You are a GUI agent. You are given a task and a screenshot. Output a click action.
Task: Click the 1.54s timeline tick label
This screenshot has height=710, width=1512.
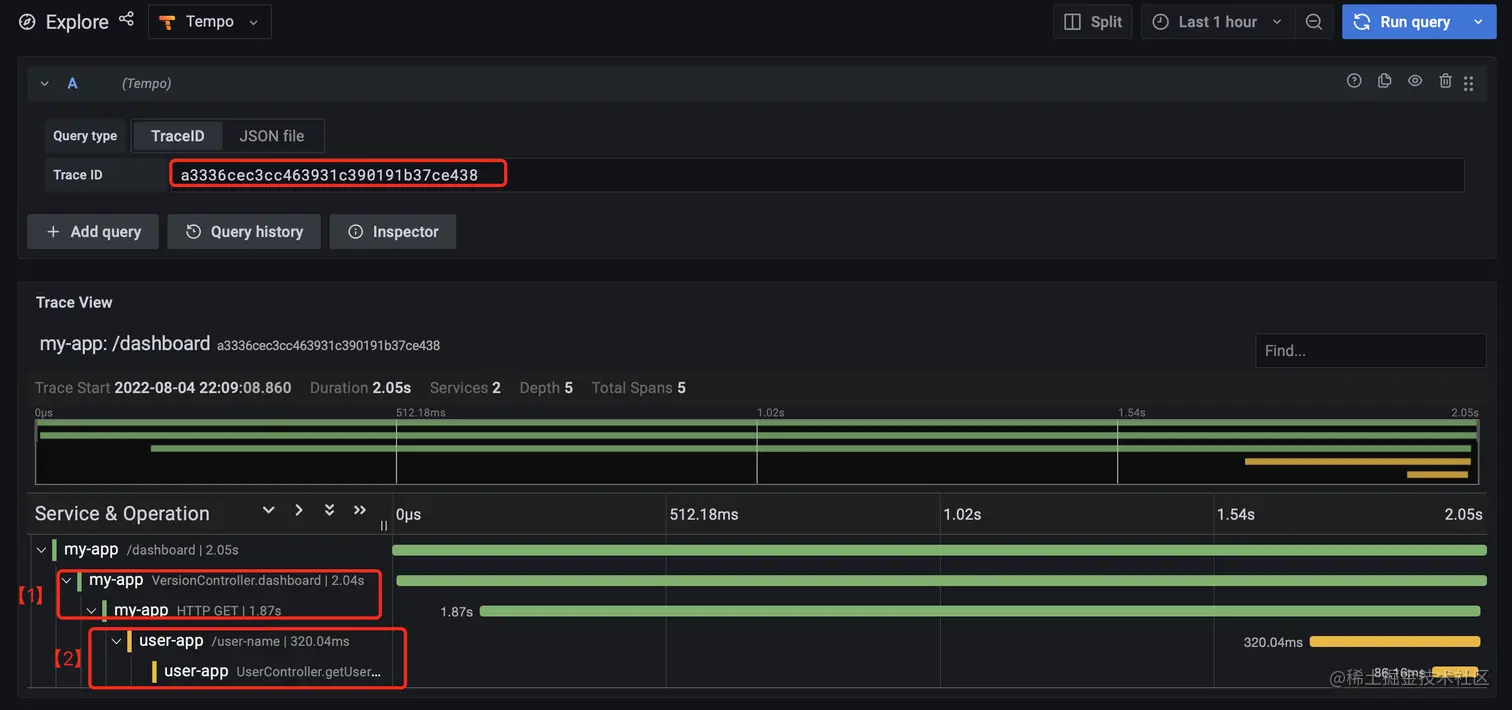[x=1236, y=514]
